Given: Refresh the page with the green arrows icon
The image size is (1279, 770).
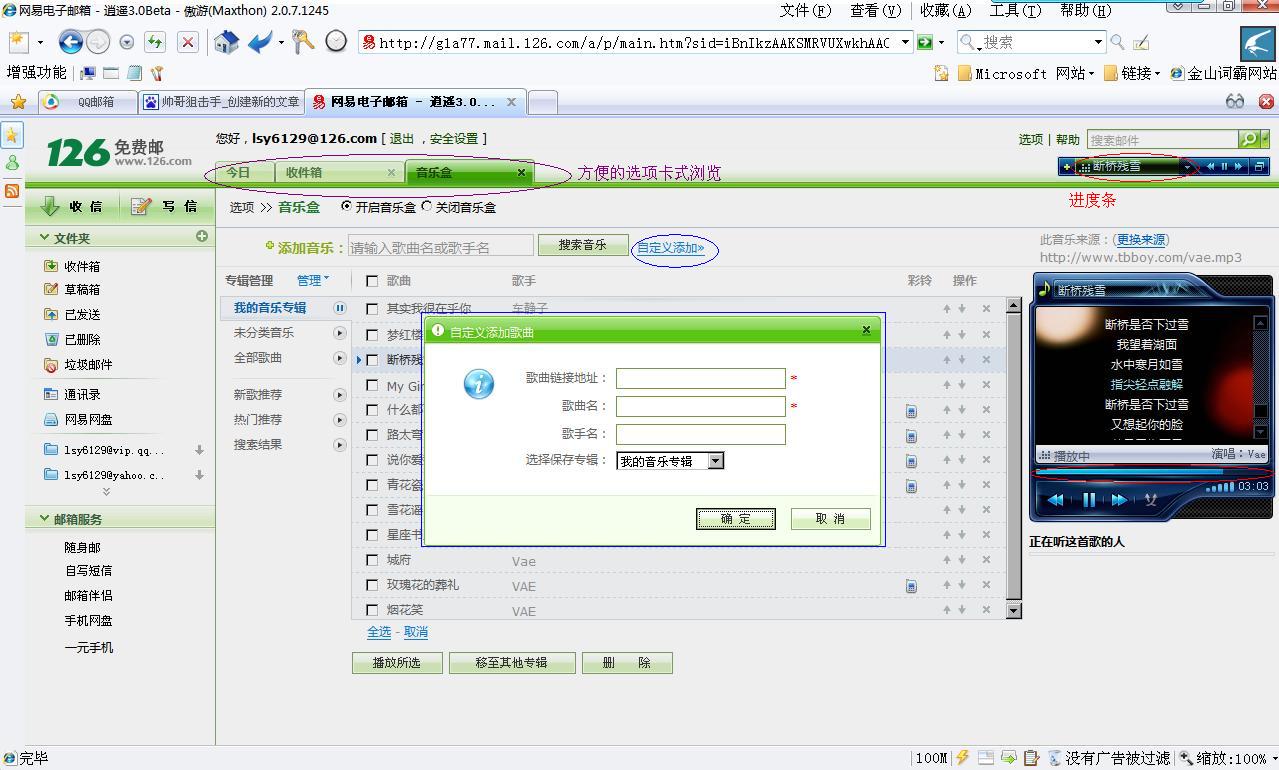Looking at the screenshot, I should point(154,42).
